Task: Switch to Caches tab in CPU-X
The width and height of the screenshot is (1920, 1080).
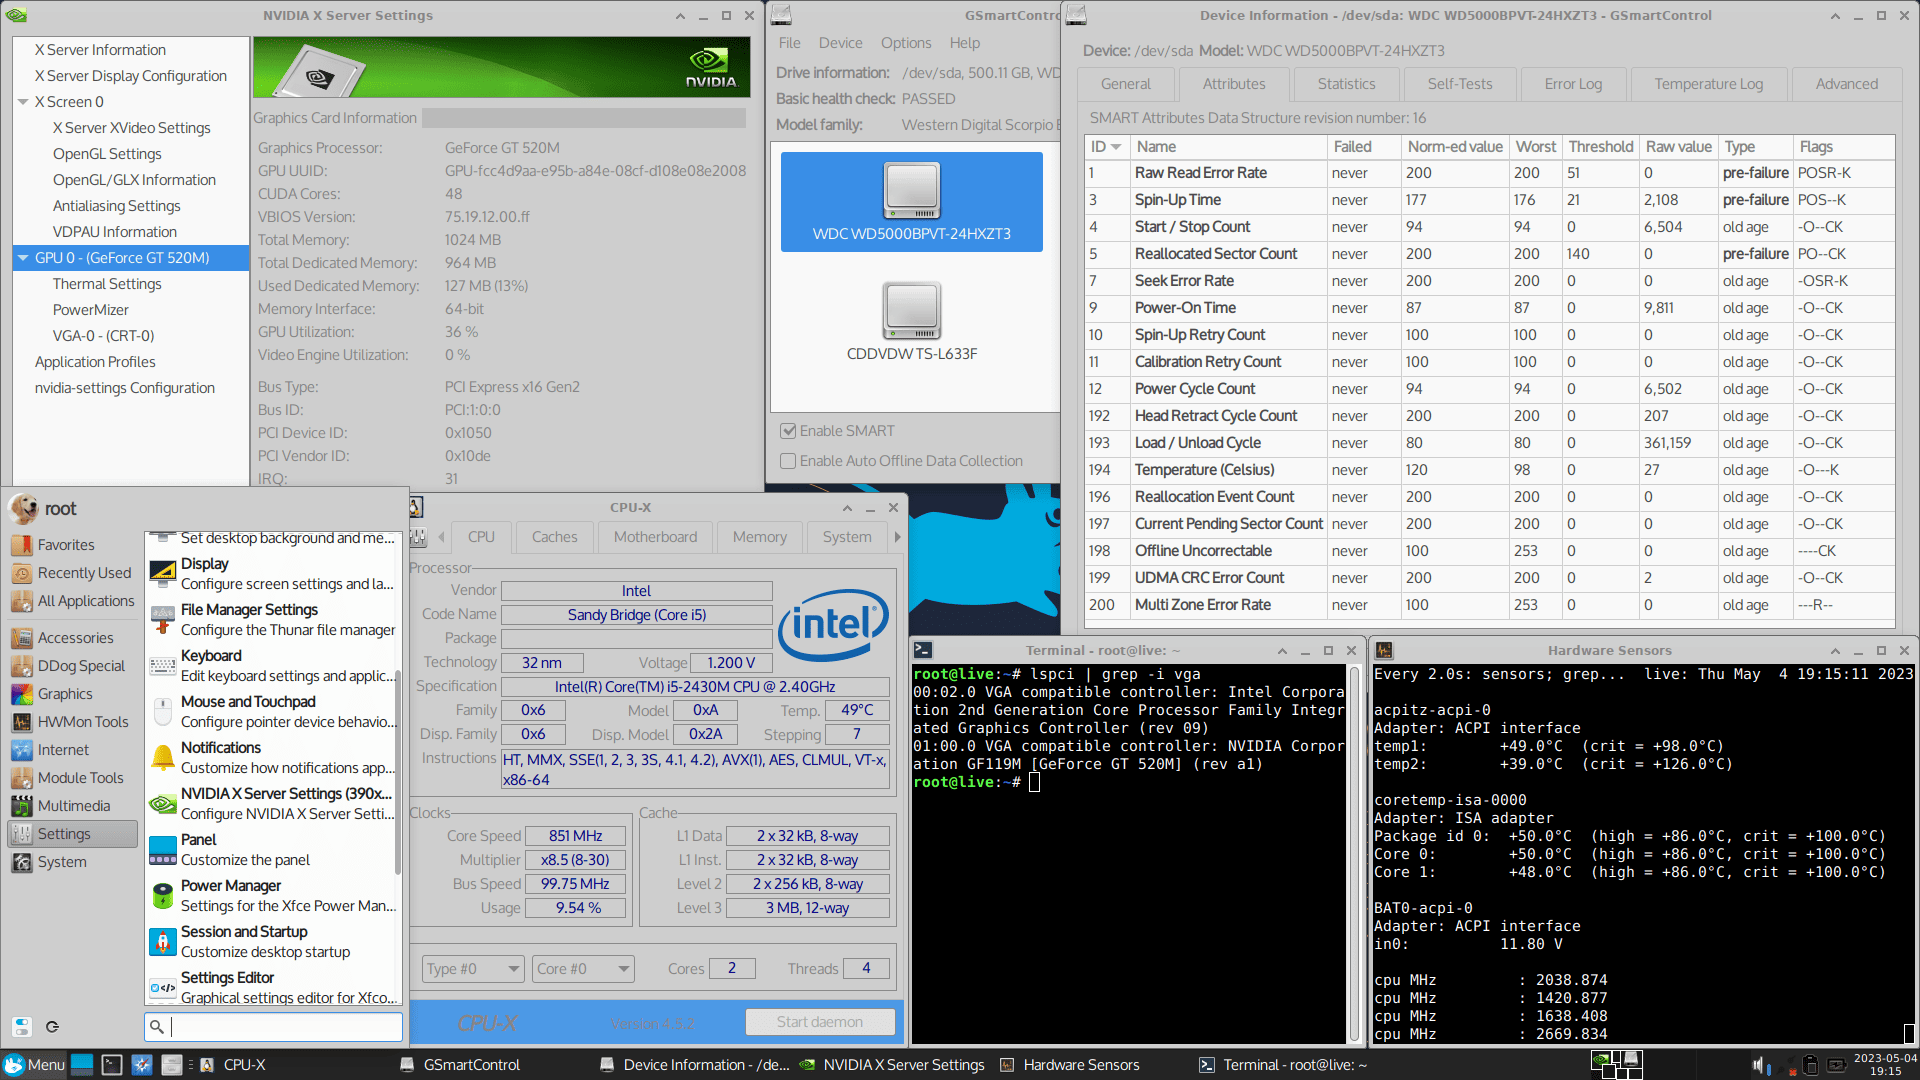Action: coord(554,537)
